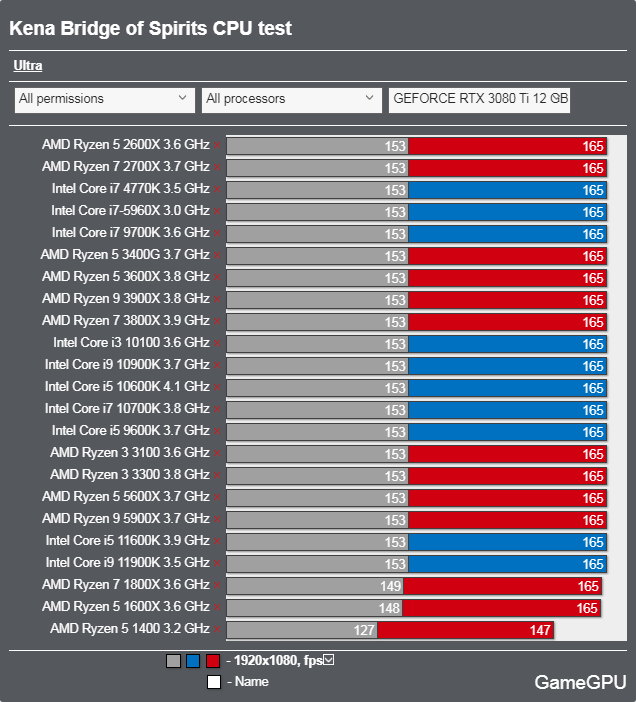Remove AMD Ryzen 7 2700X row via red X
Viewport: 636px width, 702px height.
217,167
